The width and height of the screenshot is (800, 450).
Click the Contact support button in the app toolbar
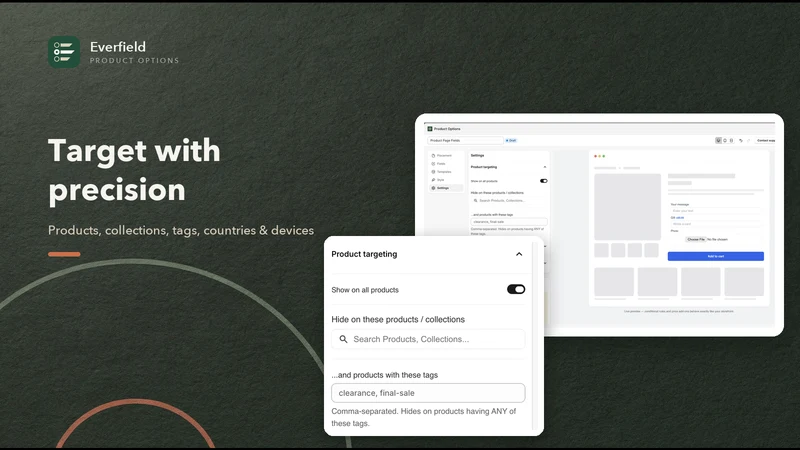(x=765, y=140)
